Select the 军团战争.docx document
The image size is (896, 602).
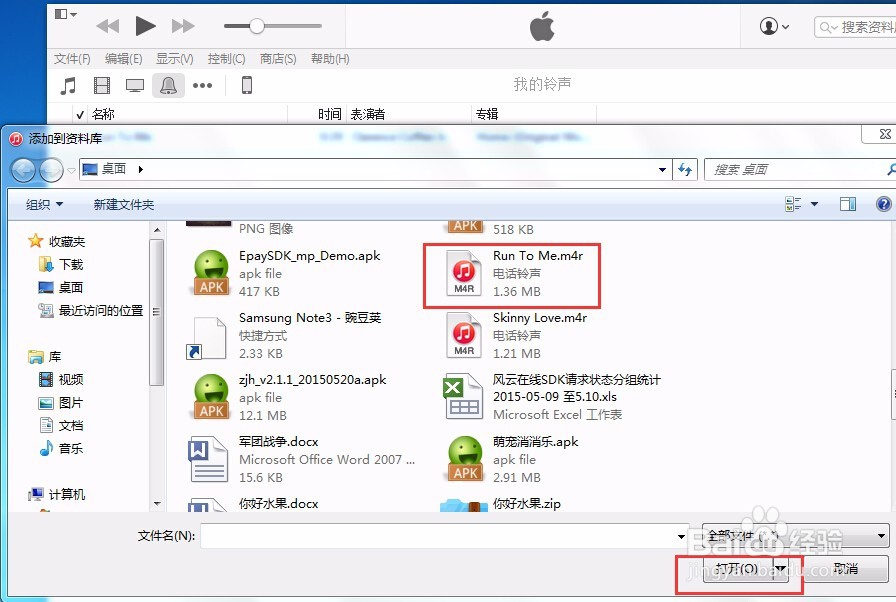pos(301,459)
